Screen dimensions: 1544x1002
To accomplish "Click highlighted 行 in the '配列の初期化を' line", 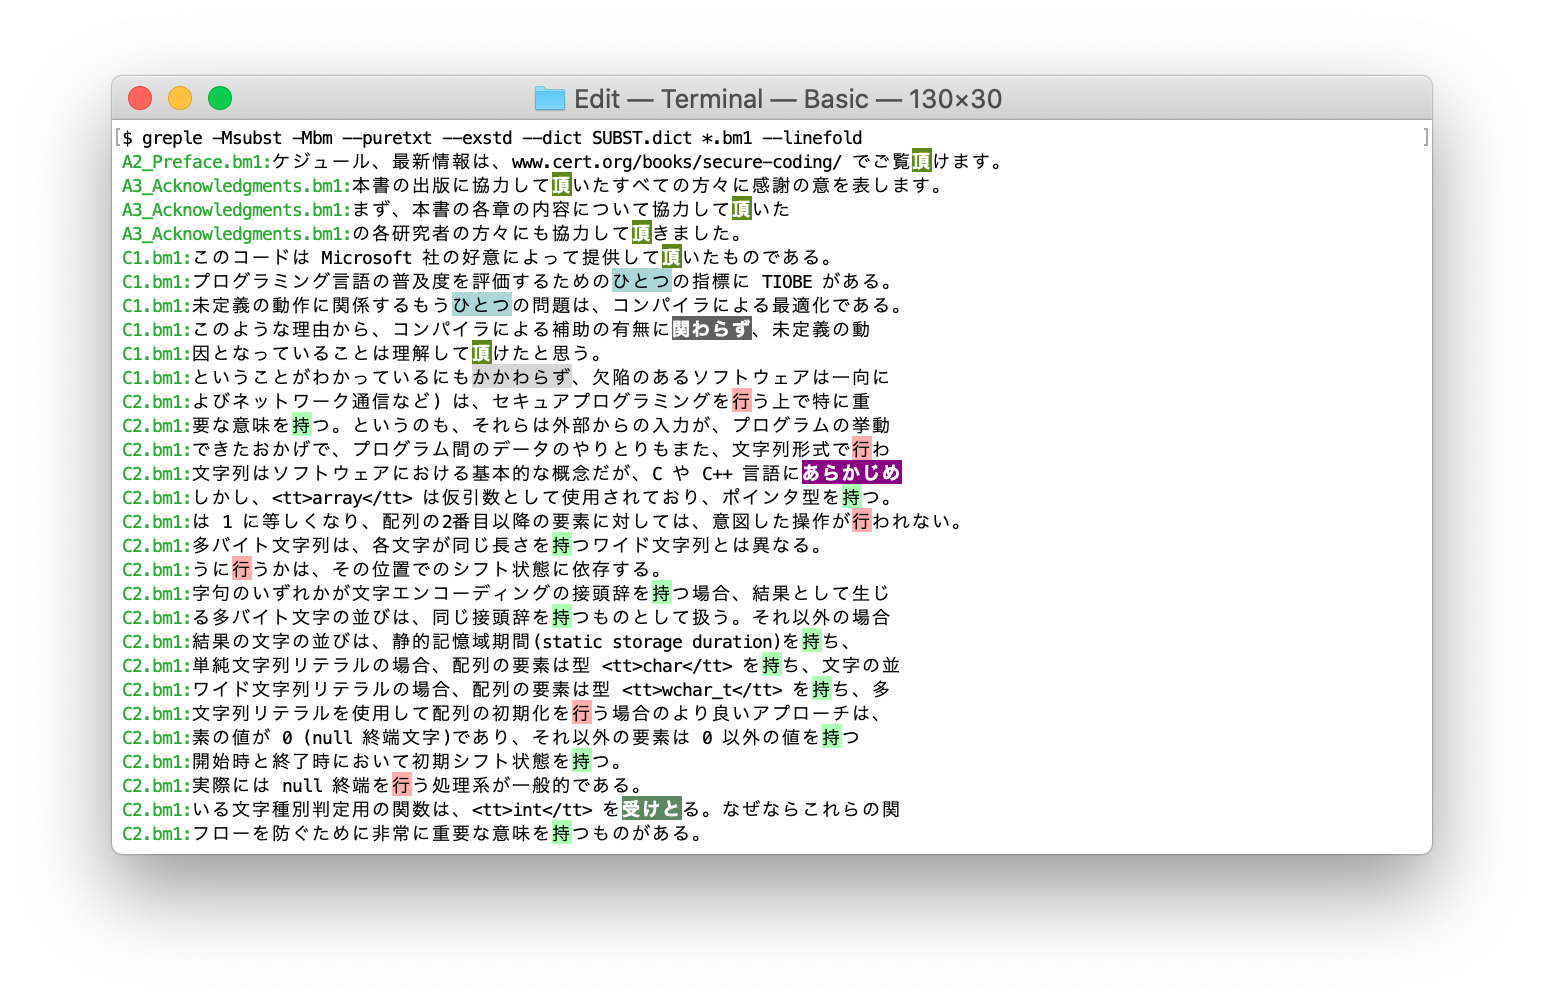I will click(x=582, y=714).
